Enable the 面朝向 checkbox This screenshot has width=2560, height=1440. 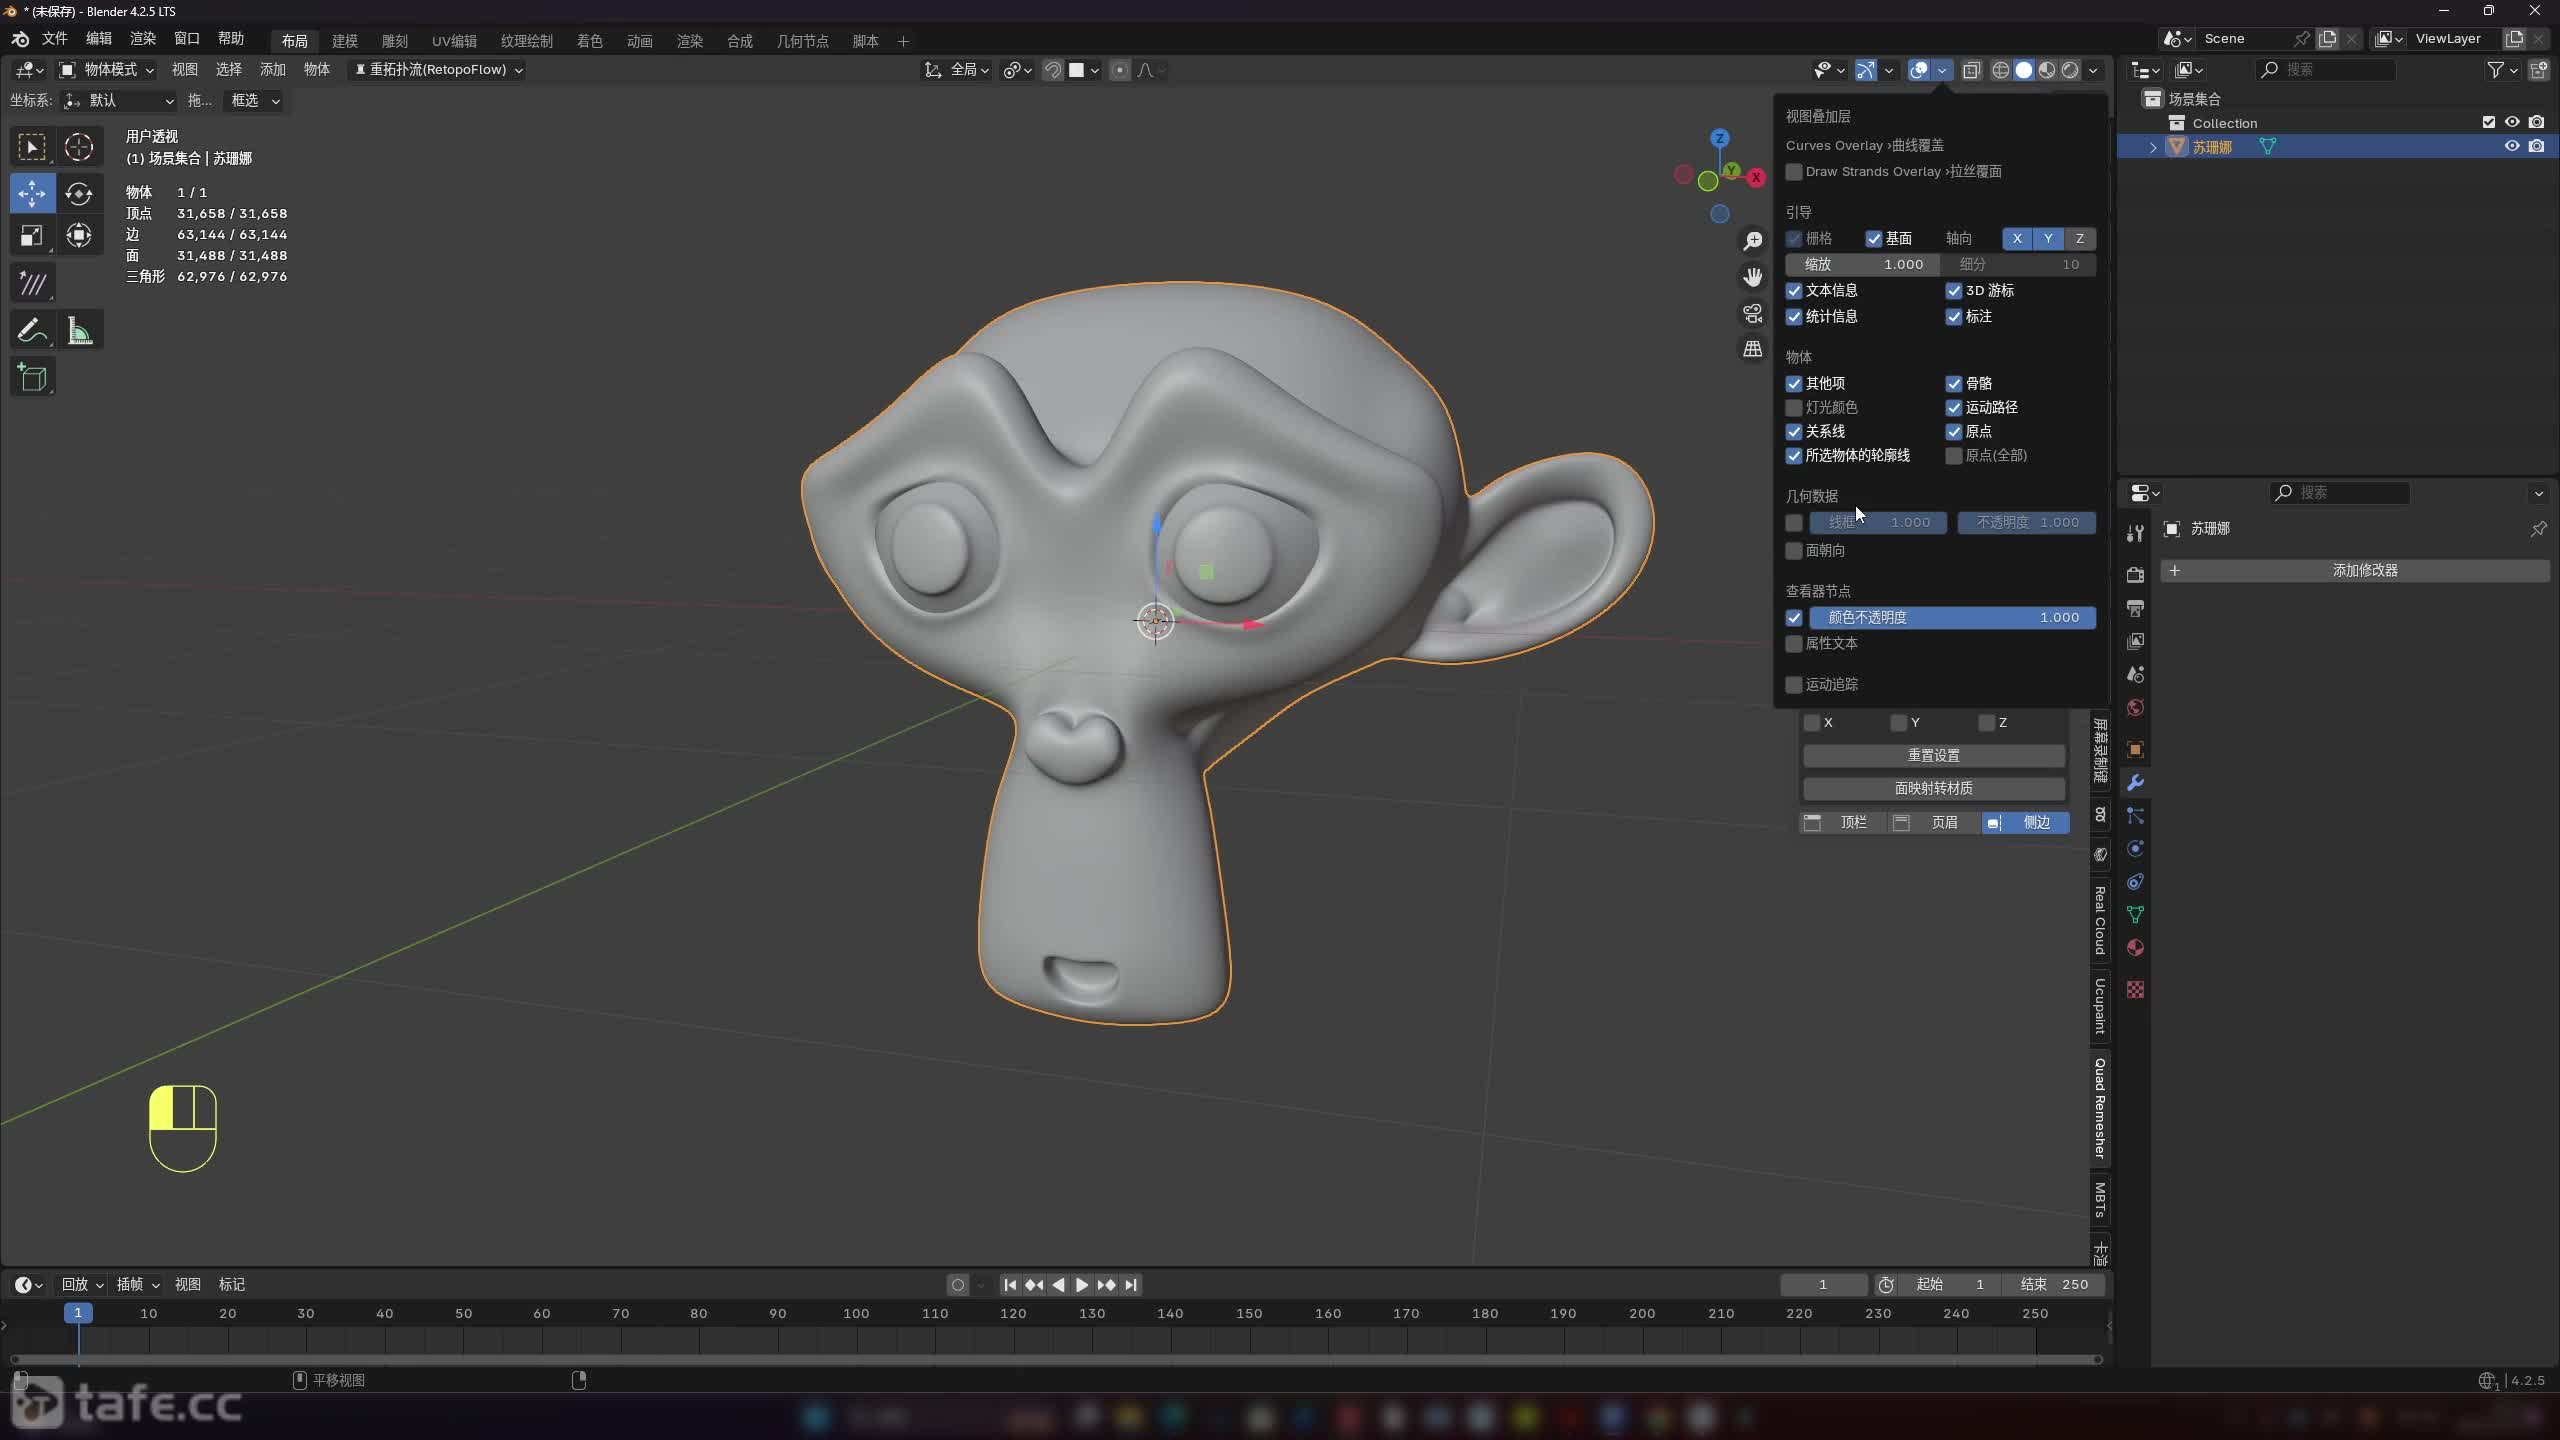coord(1794,551)
